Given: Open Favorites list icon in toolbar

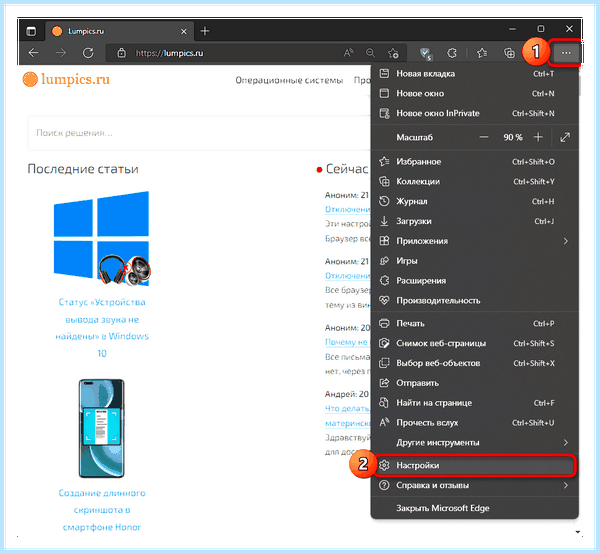Looking at the screenshot, I should 482,53.
